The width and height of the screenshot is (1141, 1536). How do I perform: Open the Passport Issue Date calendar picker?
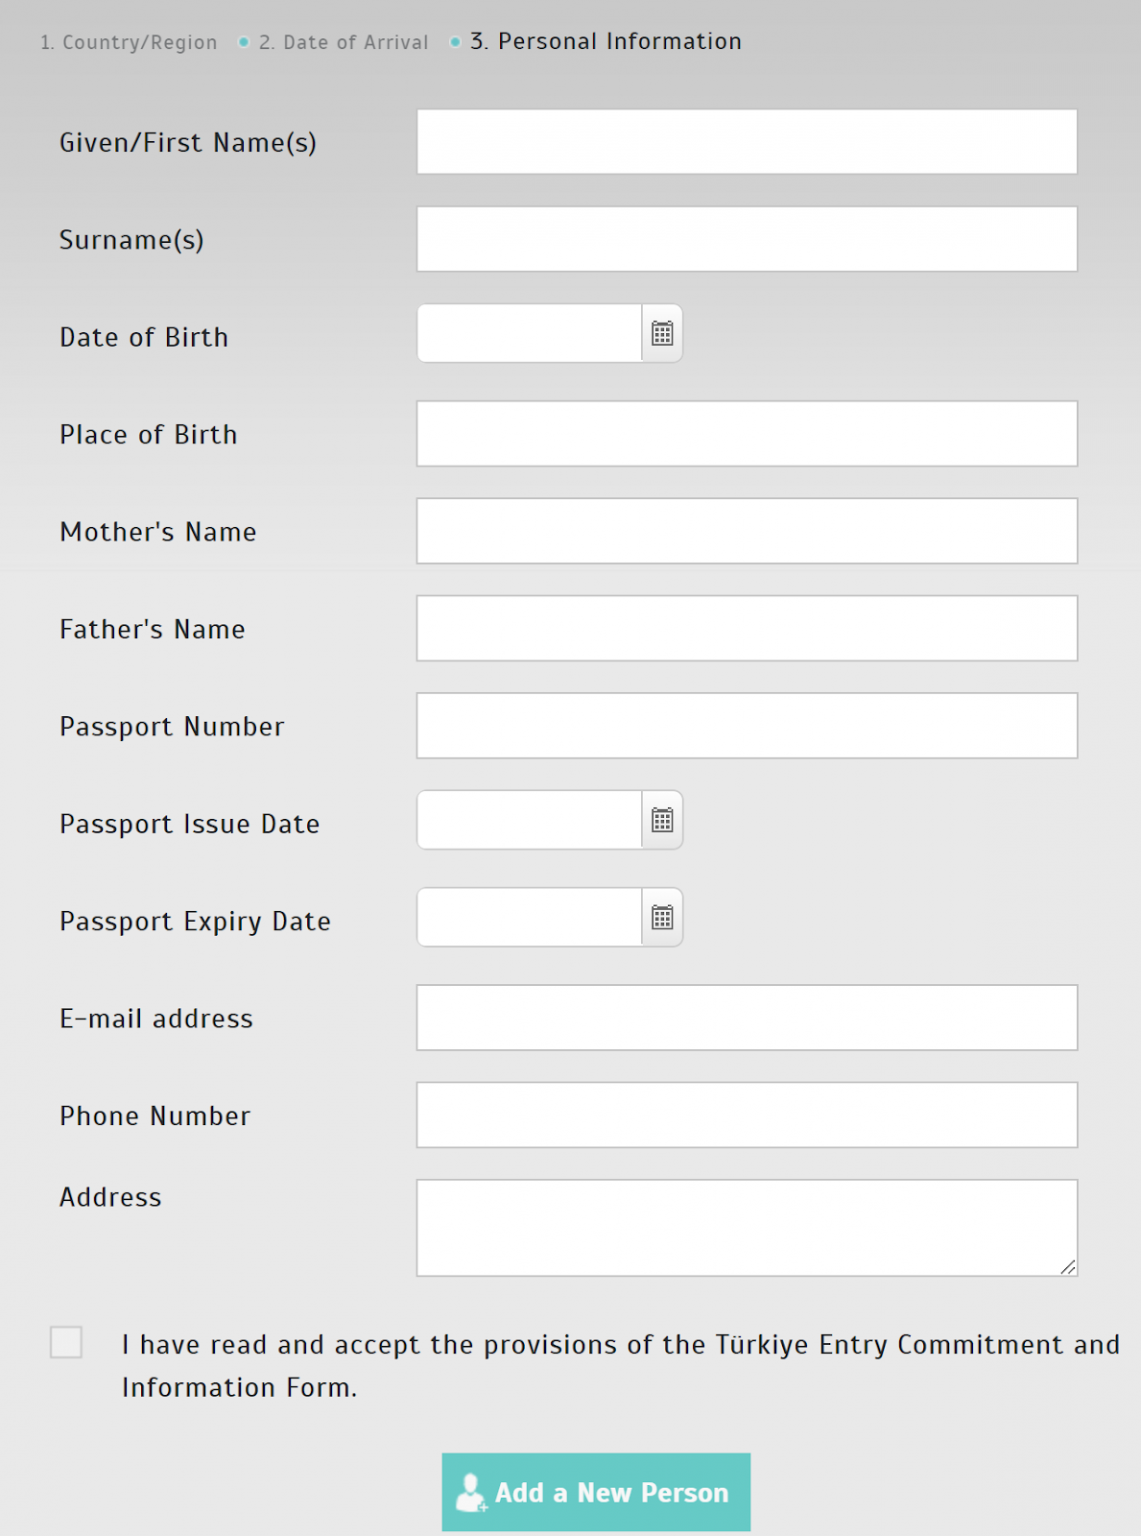pyautogui.click(x=662, y=821)
